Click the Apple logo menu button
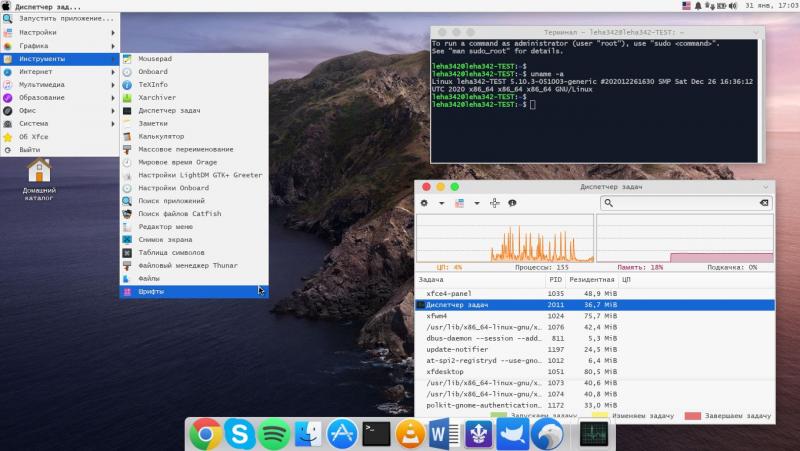Screen dimensions: 800x451 [x=7, y=6]
